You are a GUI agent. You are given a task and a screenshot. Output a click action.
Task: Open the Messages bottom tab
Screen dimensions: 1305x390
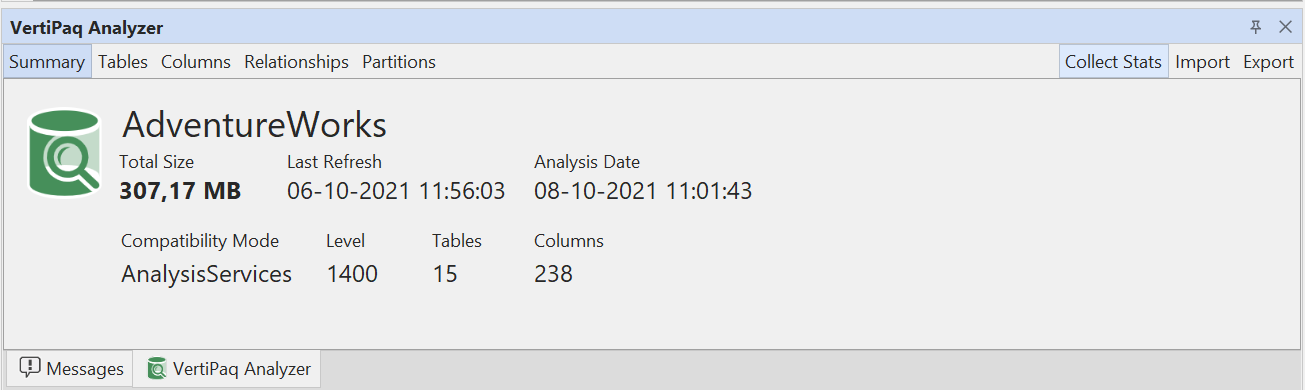click(x=70, y=369)
